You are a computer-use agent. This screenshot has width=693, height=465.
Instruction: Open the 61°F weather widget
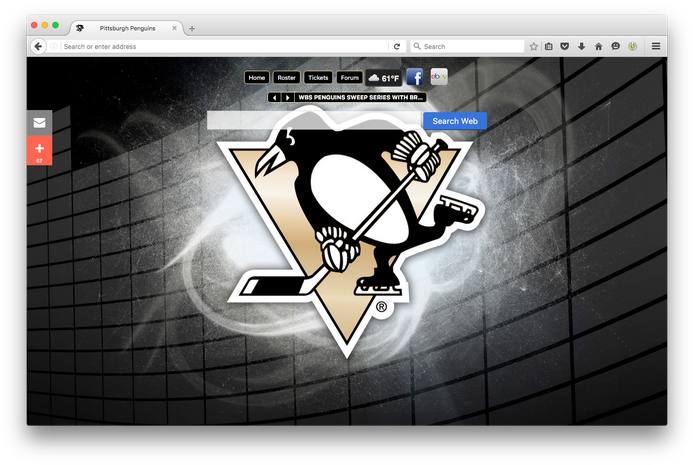click(x=384, y=78)
